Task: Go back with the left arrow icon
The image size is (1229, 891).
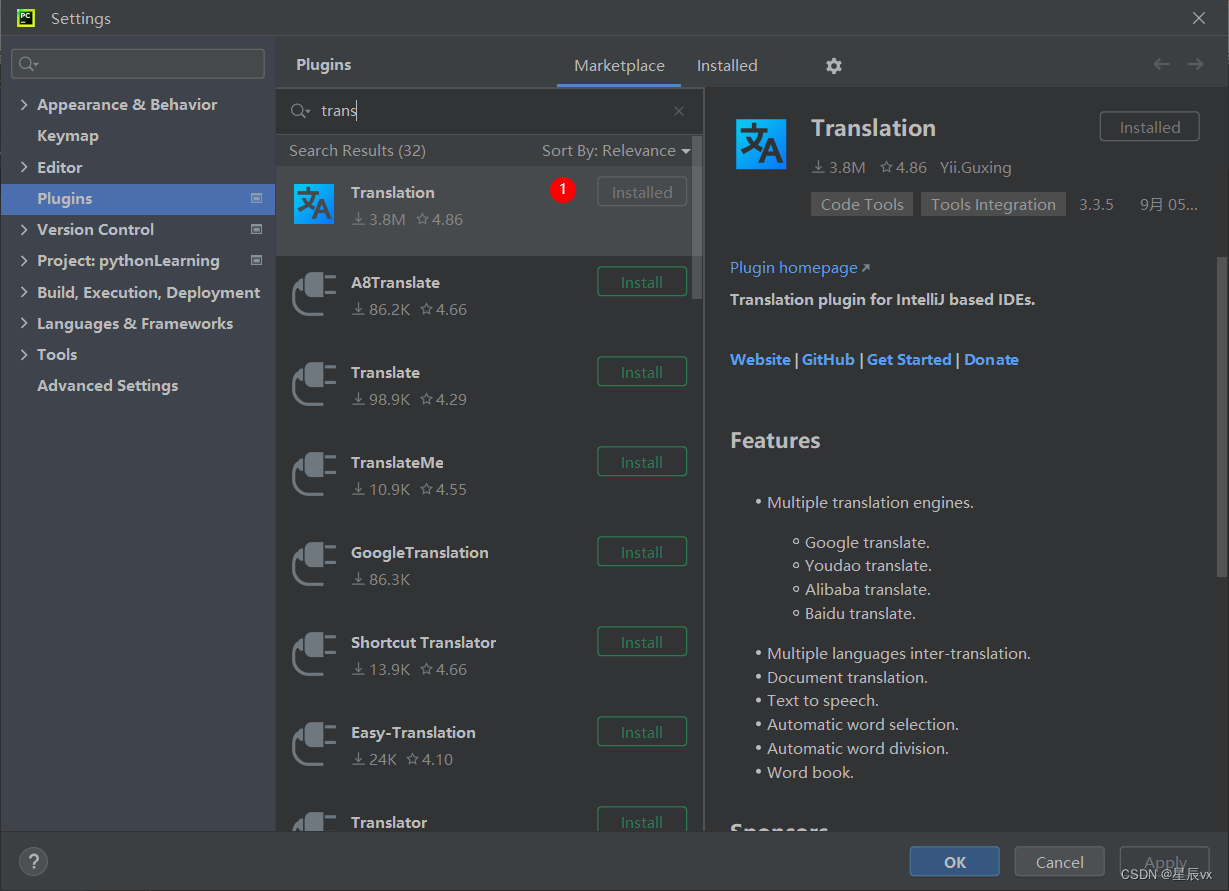Action: (x=1161, y=64)
